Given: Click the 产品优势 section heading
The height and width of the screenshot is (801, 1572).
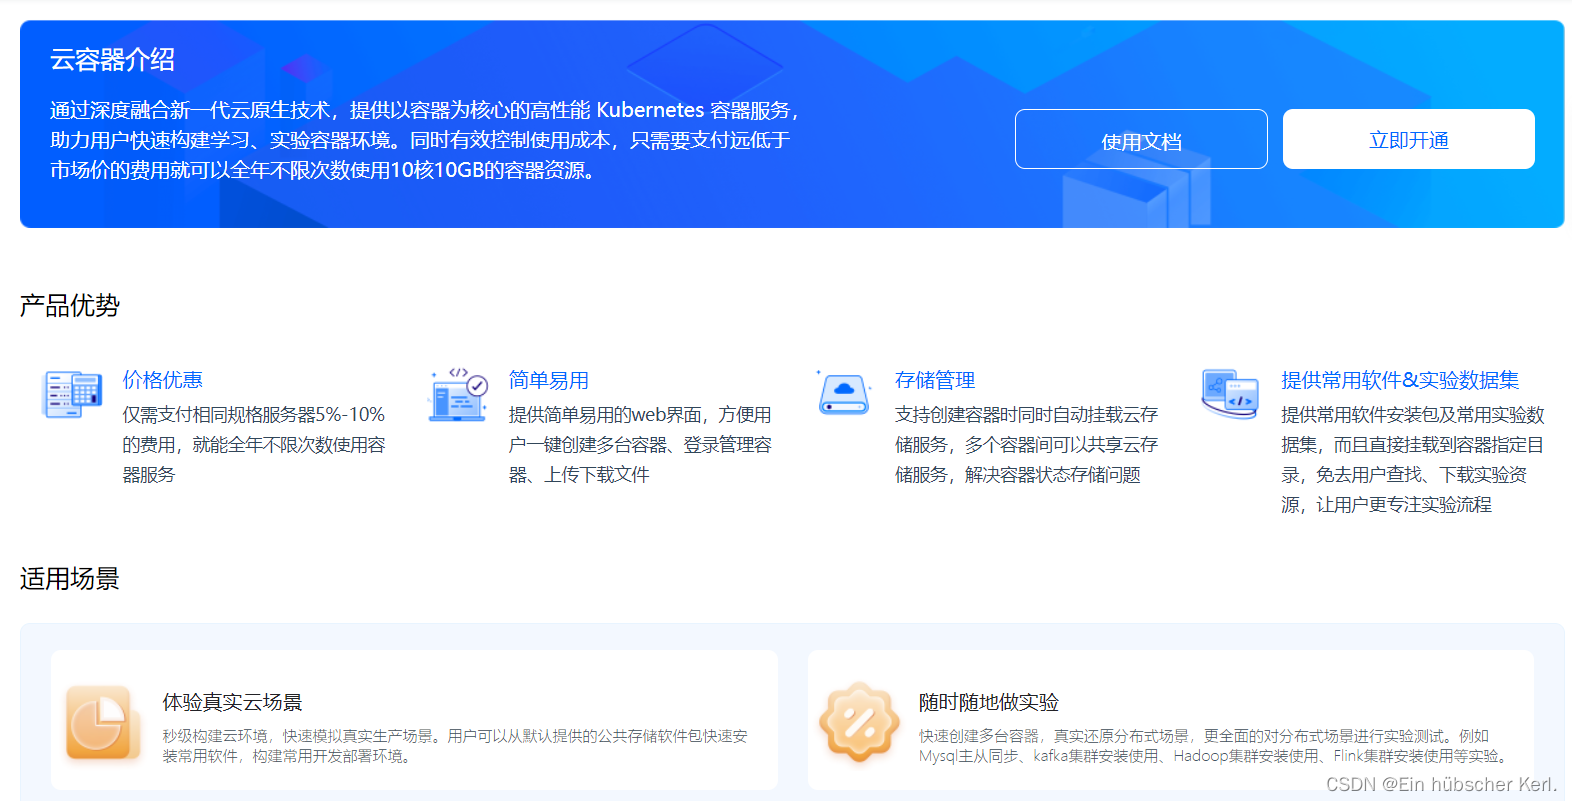Looking at the screenshot, I should tap(70, 305).
